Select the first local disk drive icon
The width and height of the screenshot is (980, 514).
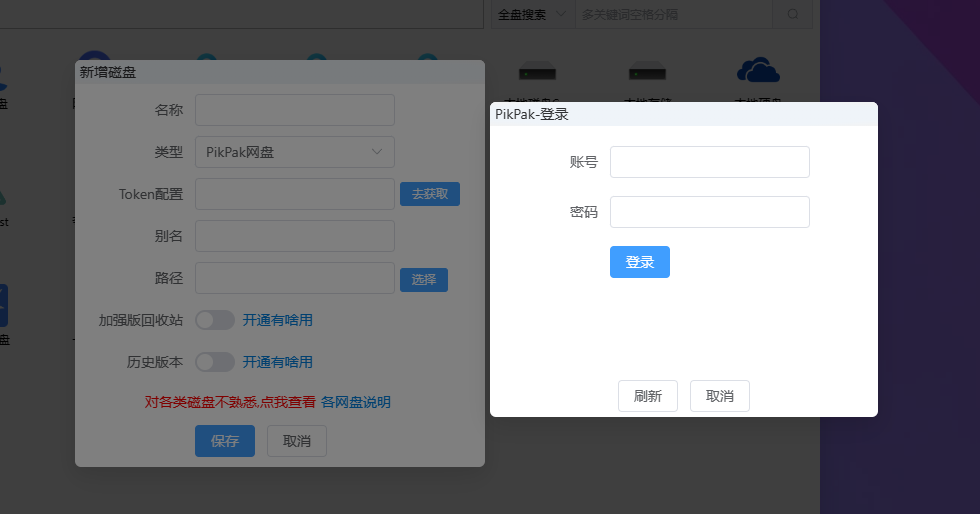(x=537, y=73)
